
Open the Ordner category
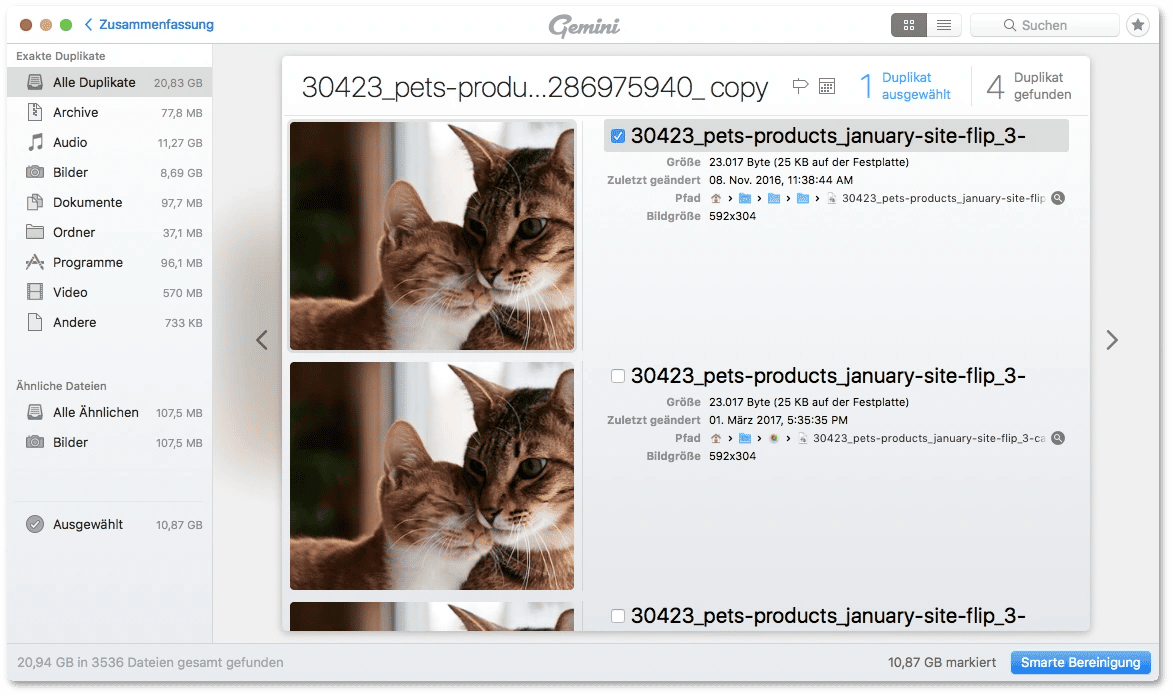[x=109, y=232]
